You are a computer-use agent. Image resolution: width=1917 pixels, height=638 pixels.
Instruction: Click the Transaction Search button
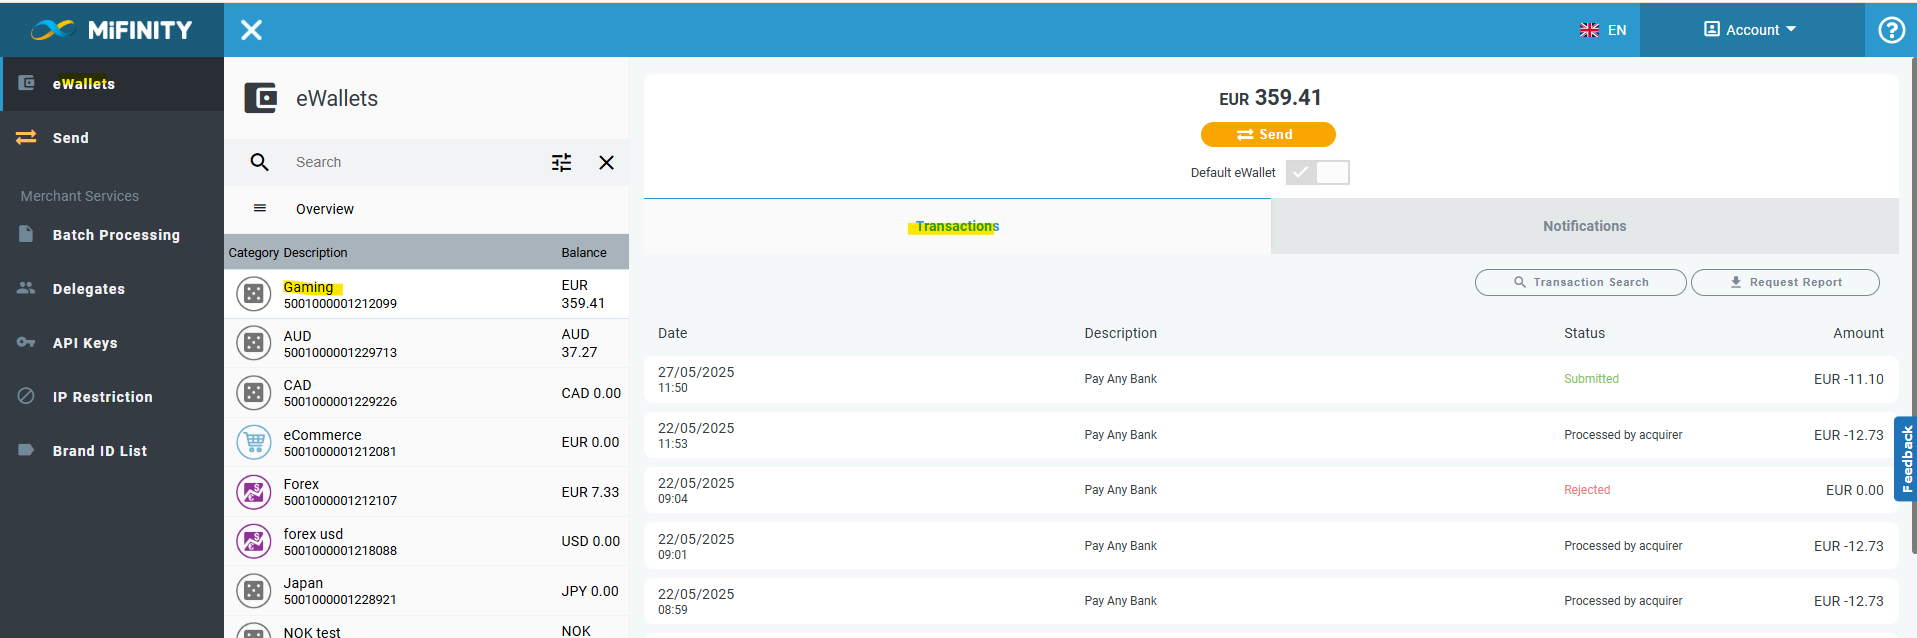(1581, 282)
